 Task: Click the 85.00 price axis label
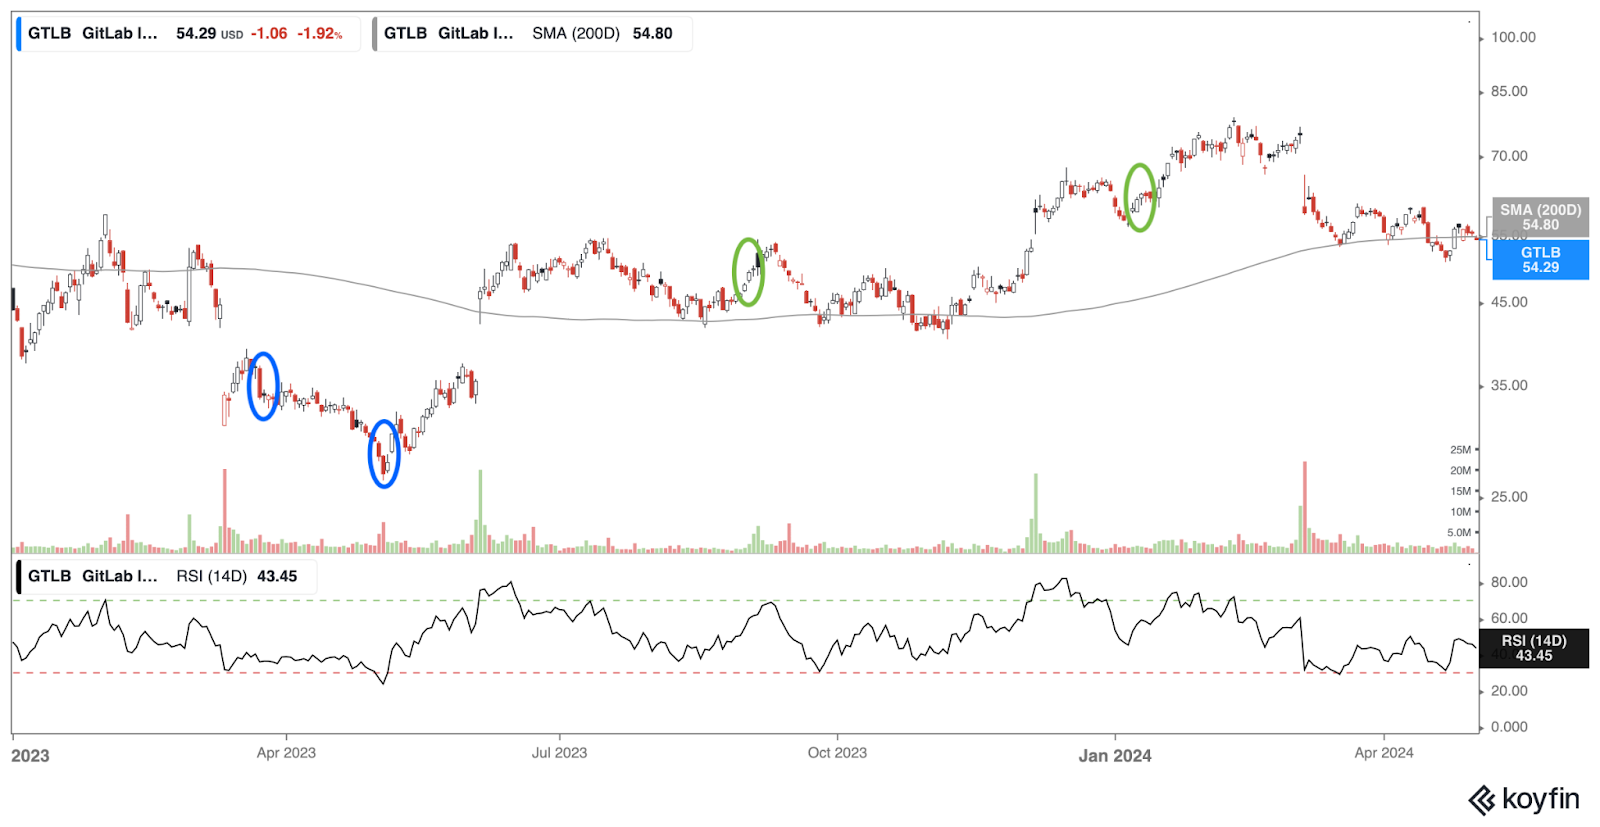[x=1509, y=91]
